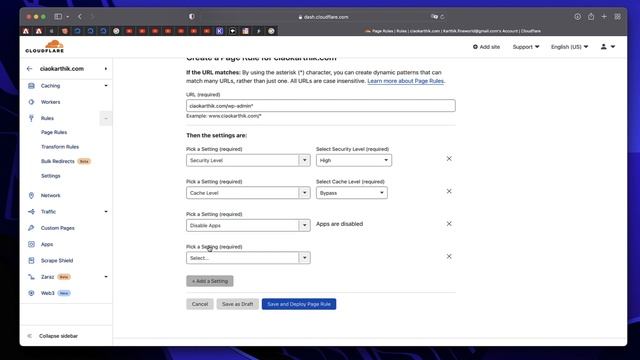Open Transform Rules in sidebar
The width and height of the screenshot is (640, 360).
click(60, 147)
